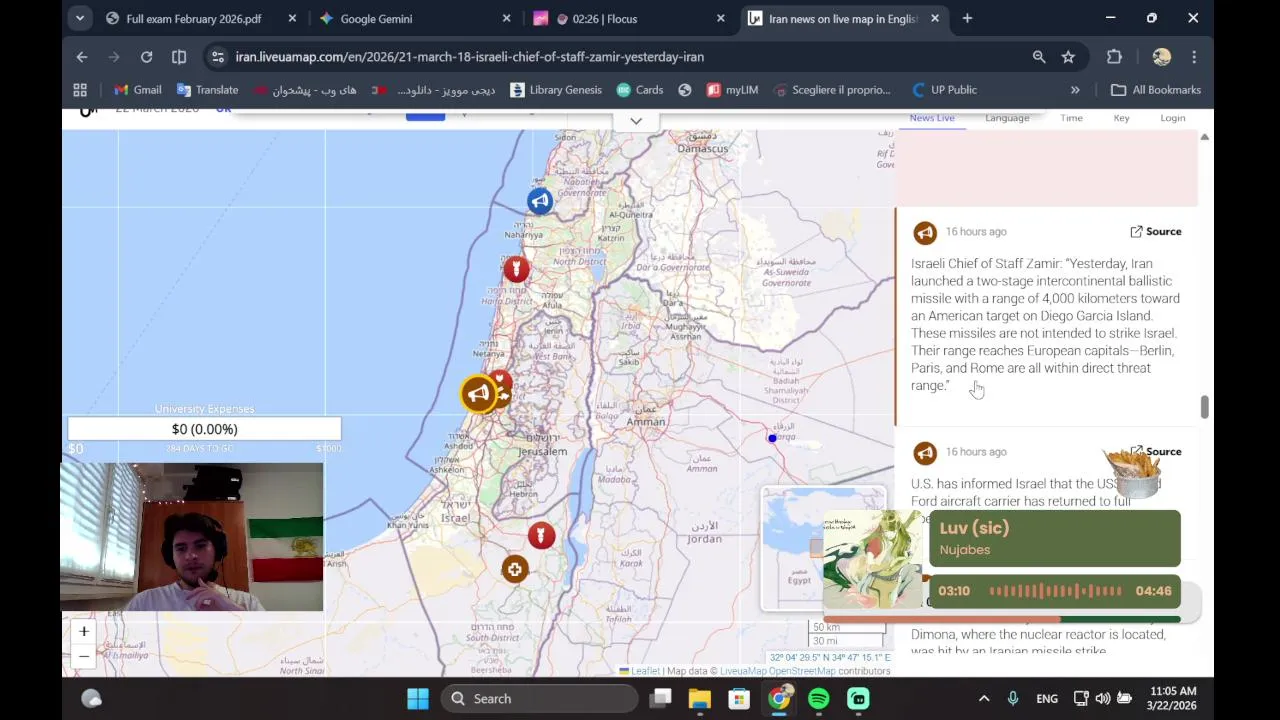The width and height of the screenshot is (1280, 720).
Task: Click the Luv (sic) track progress waveform
Action: tap(1055, 591)
